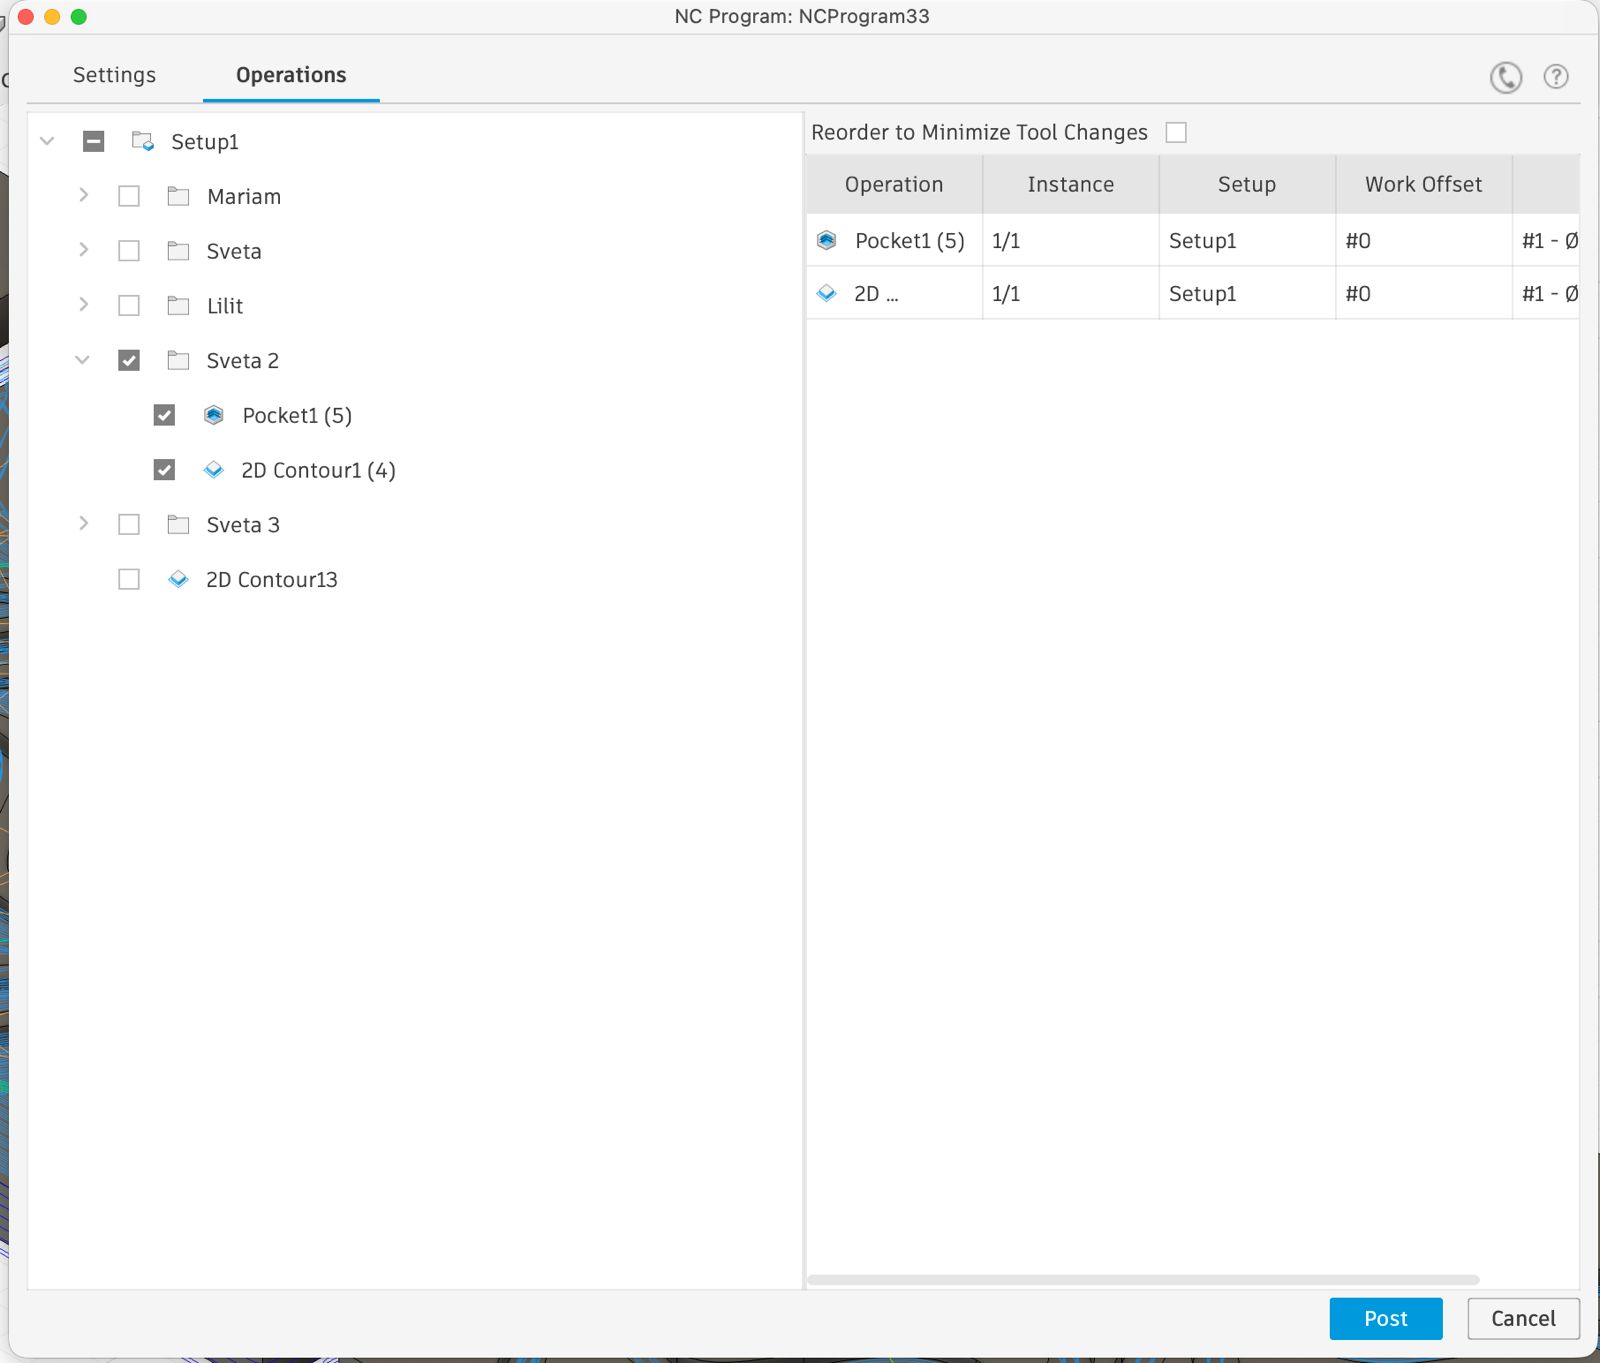This screenshot has height=1363, width=1600.
Task: Expand the Sveta 3 folder
Action: pyautogui.click(x=84, y=524)
